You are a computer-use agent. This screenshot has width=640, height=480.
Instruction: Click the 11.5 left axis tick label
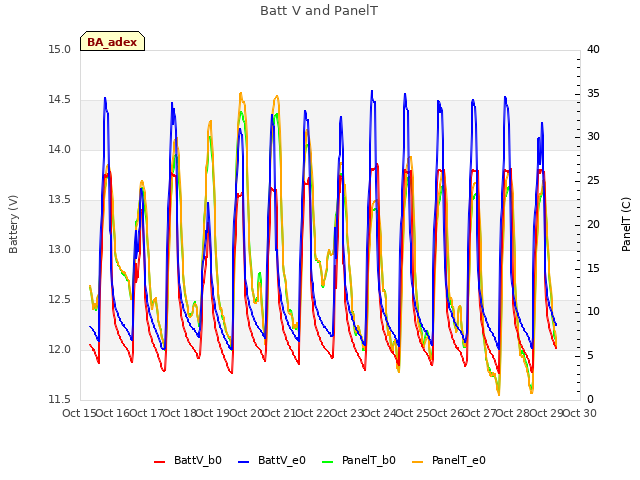point(60,400)
